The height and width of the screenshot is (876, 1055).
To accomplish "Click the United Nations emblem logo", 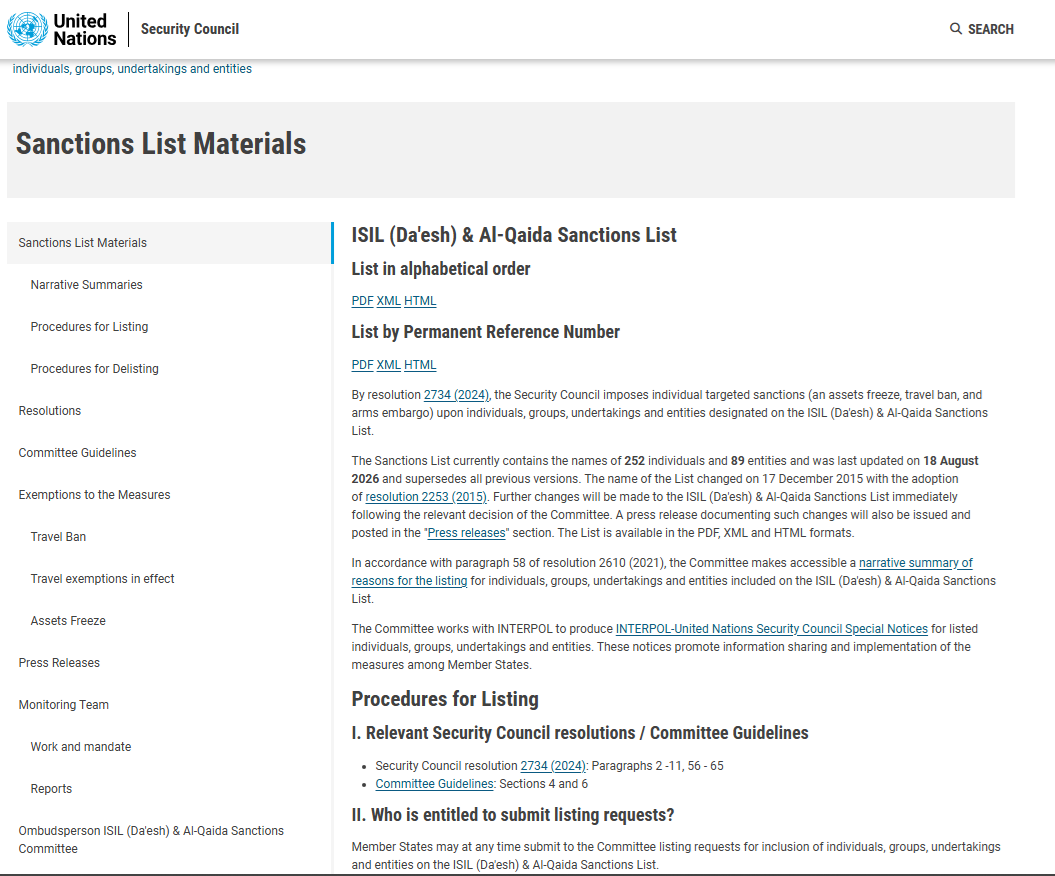I will click(x=28, y=30).
